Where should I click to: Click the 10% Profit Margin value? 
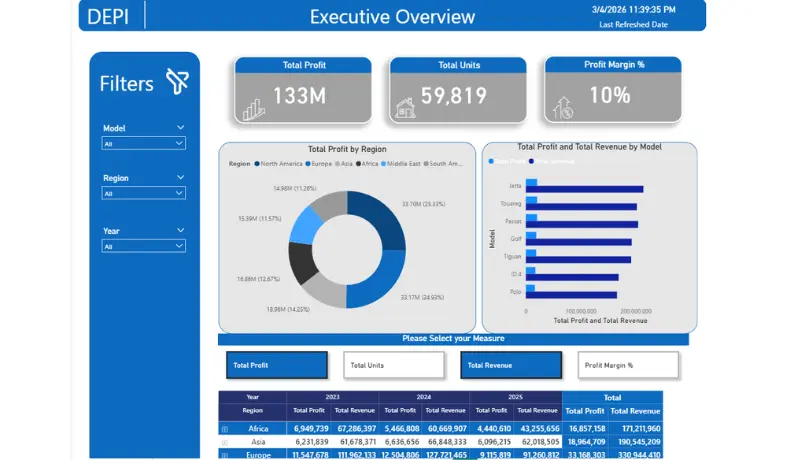click(610, 95)
